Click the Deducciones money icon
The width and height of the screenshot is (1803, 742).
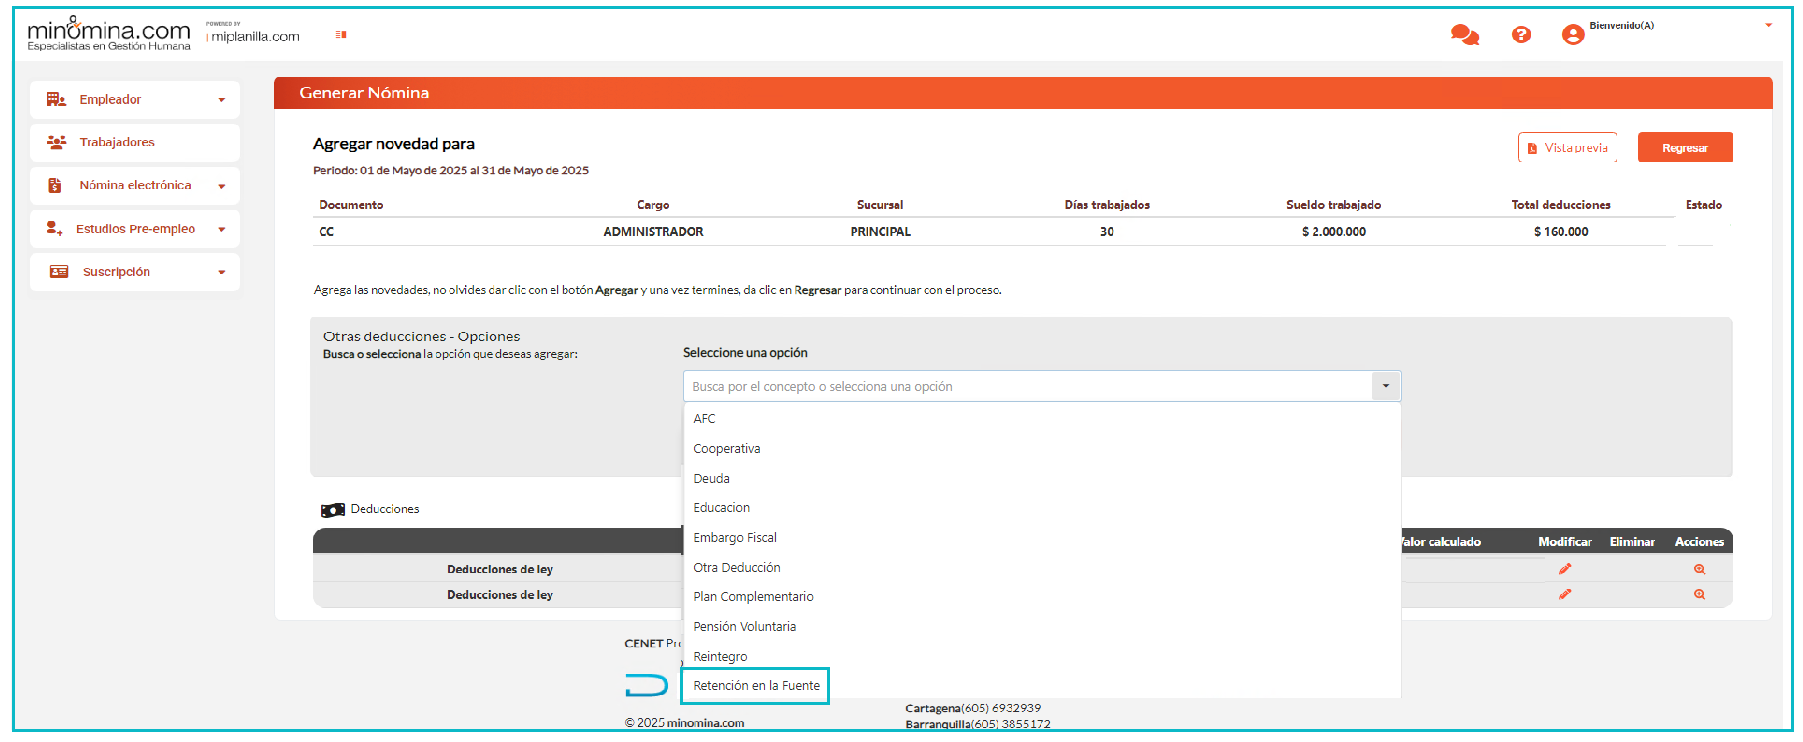tap(333, 510)
